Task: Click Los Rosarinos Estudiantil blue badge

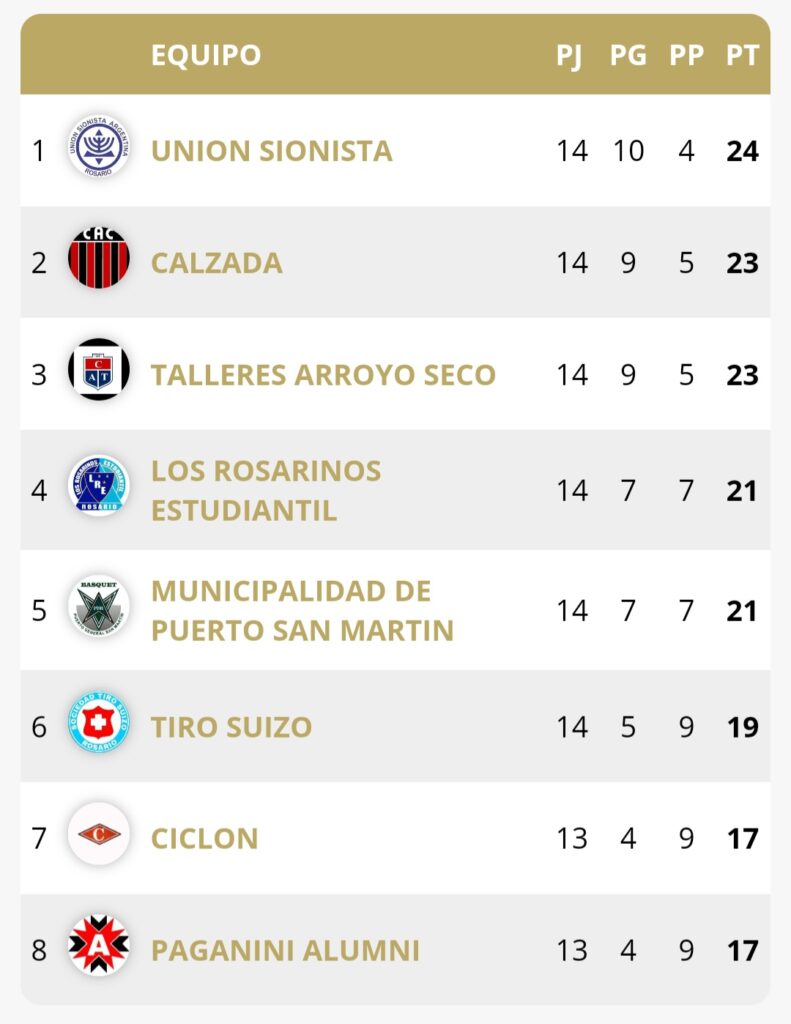Action: click(99, 489)
